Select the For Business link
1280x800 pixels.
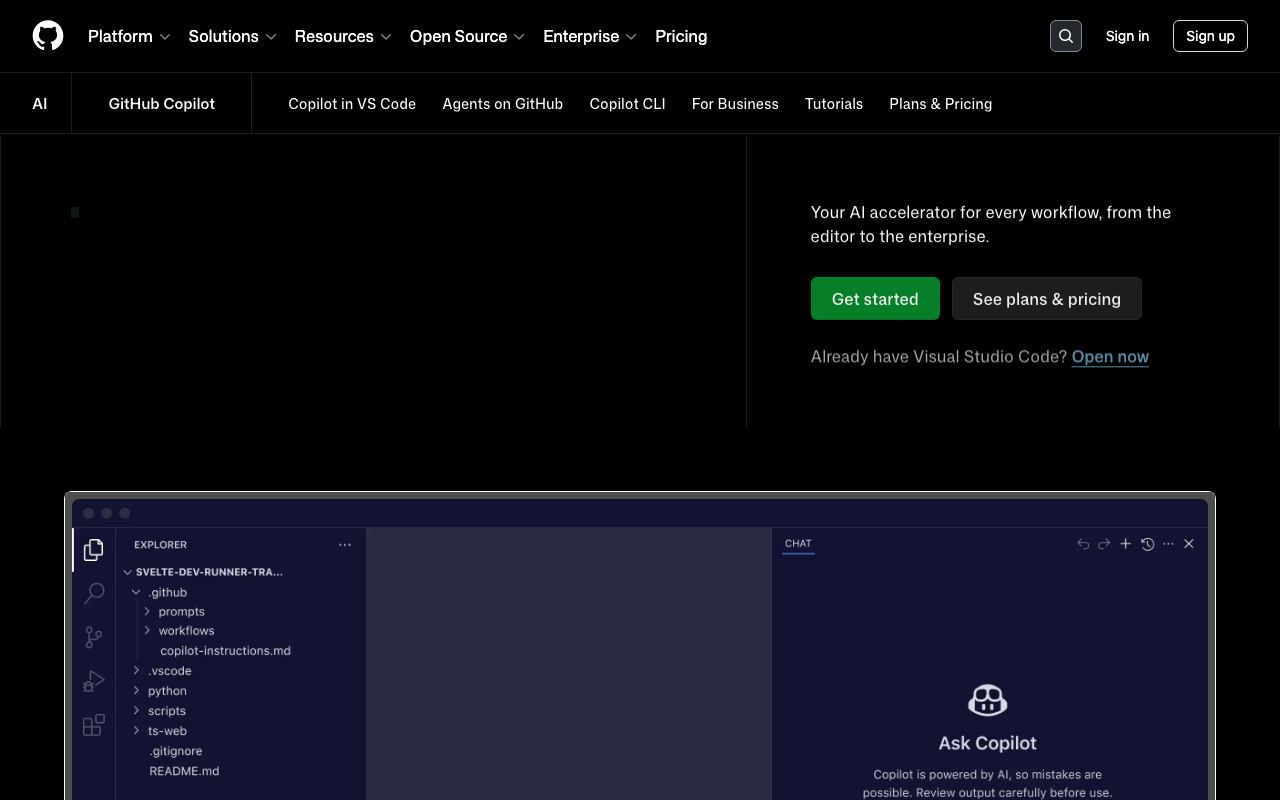pos(735,104)
